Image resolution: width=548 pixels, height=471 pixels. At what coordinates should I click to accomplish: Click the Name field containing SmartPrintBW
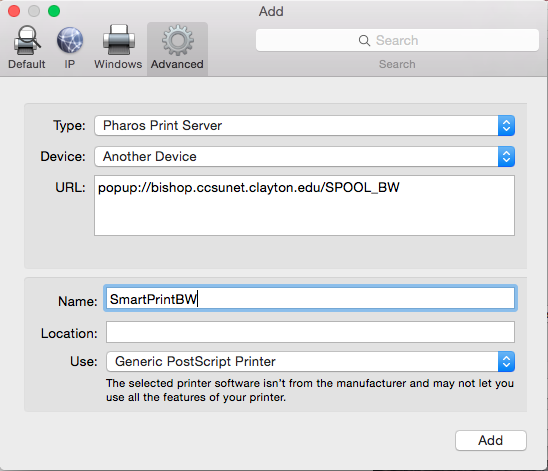(x=310, y=298)
